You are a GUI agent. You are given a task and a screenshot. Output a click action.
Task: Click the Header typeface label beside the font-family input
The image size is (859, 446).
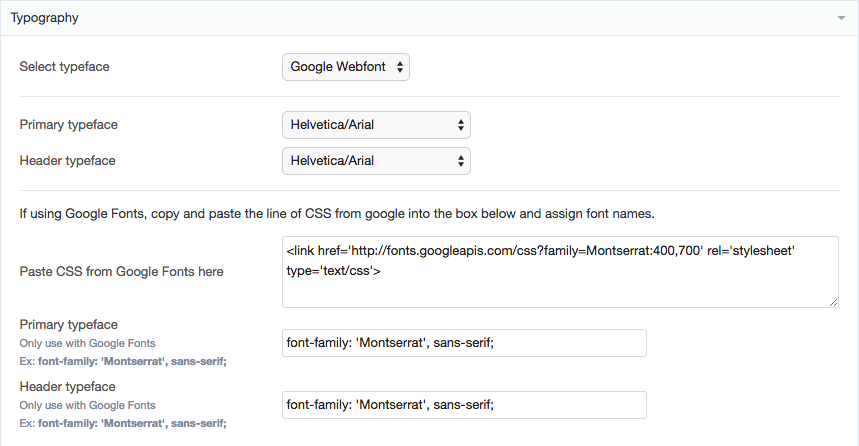click(67, 387)
